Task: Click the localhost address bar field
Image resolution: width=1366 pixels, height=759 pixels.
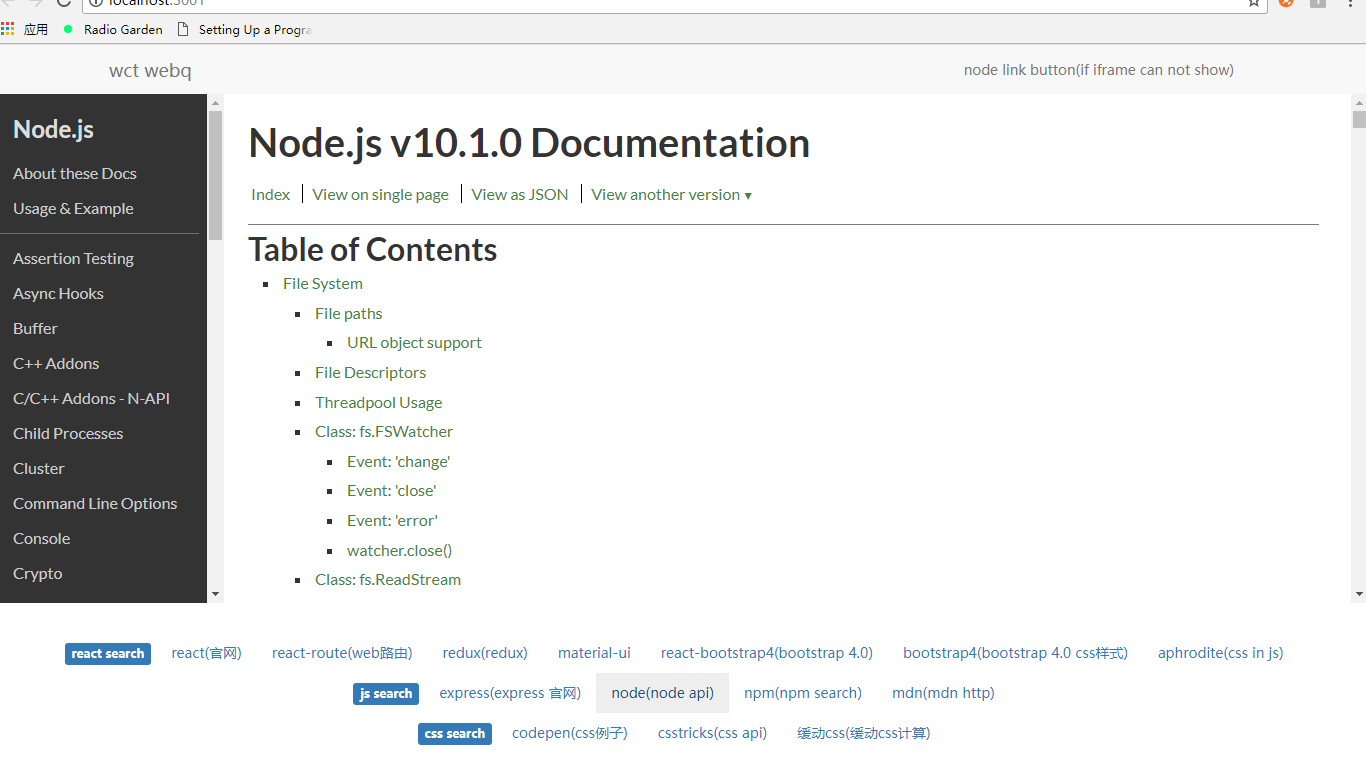Action: coord(675,4)
